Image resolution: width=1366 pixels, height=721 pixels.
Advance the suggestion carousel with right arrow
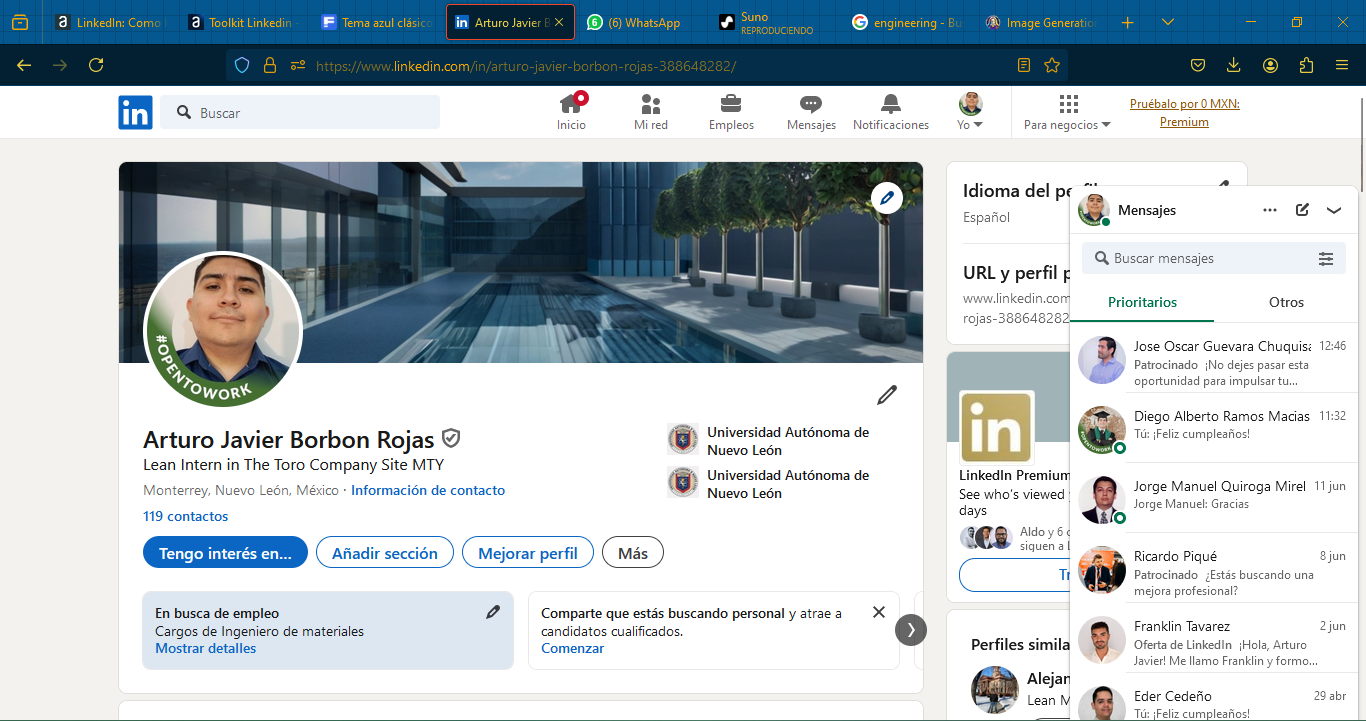pos(911,629)
